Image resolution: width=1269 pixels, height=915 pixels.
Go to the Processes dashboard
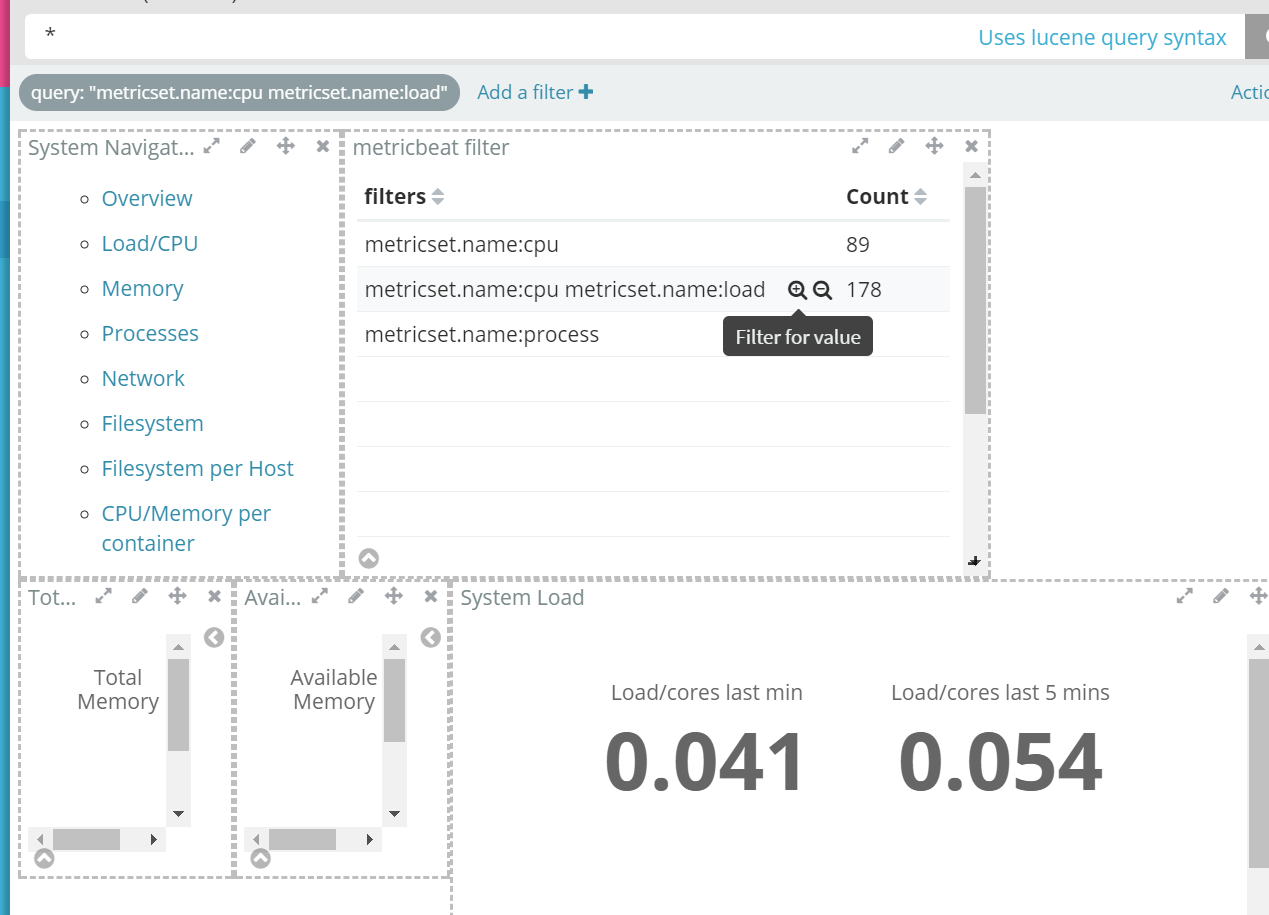[x=150, y=333]
